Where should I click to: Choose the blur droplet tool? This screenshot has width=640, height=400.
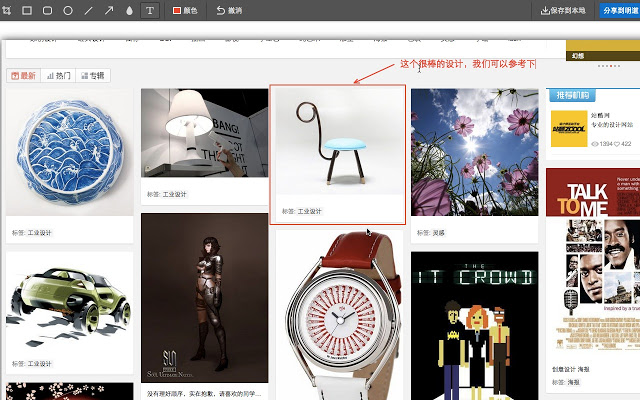pyautogui.click(x=129, y=10)
